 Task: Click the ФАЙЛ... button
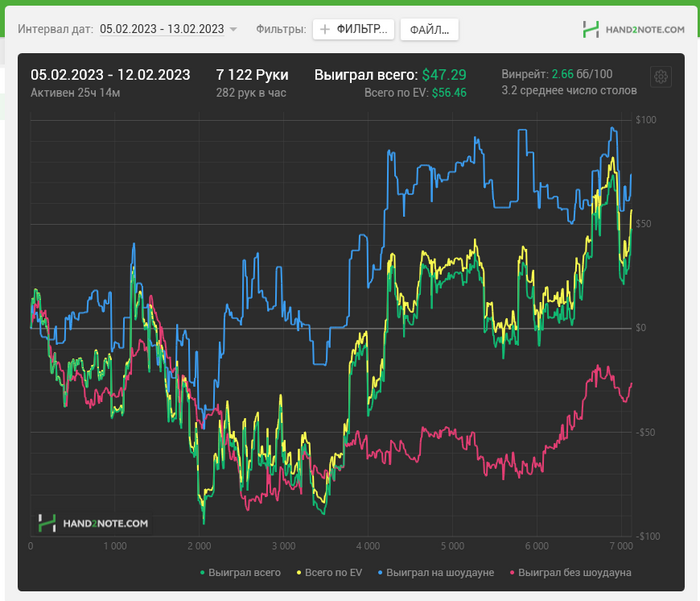click(429, 29)
